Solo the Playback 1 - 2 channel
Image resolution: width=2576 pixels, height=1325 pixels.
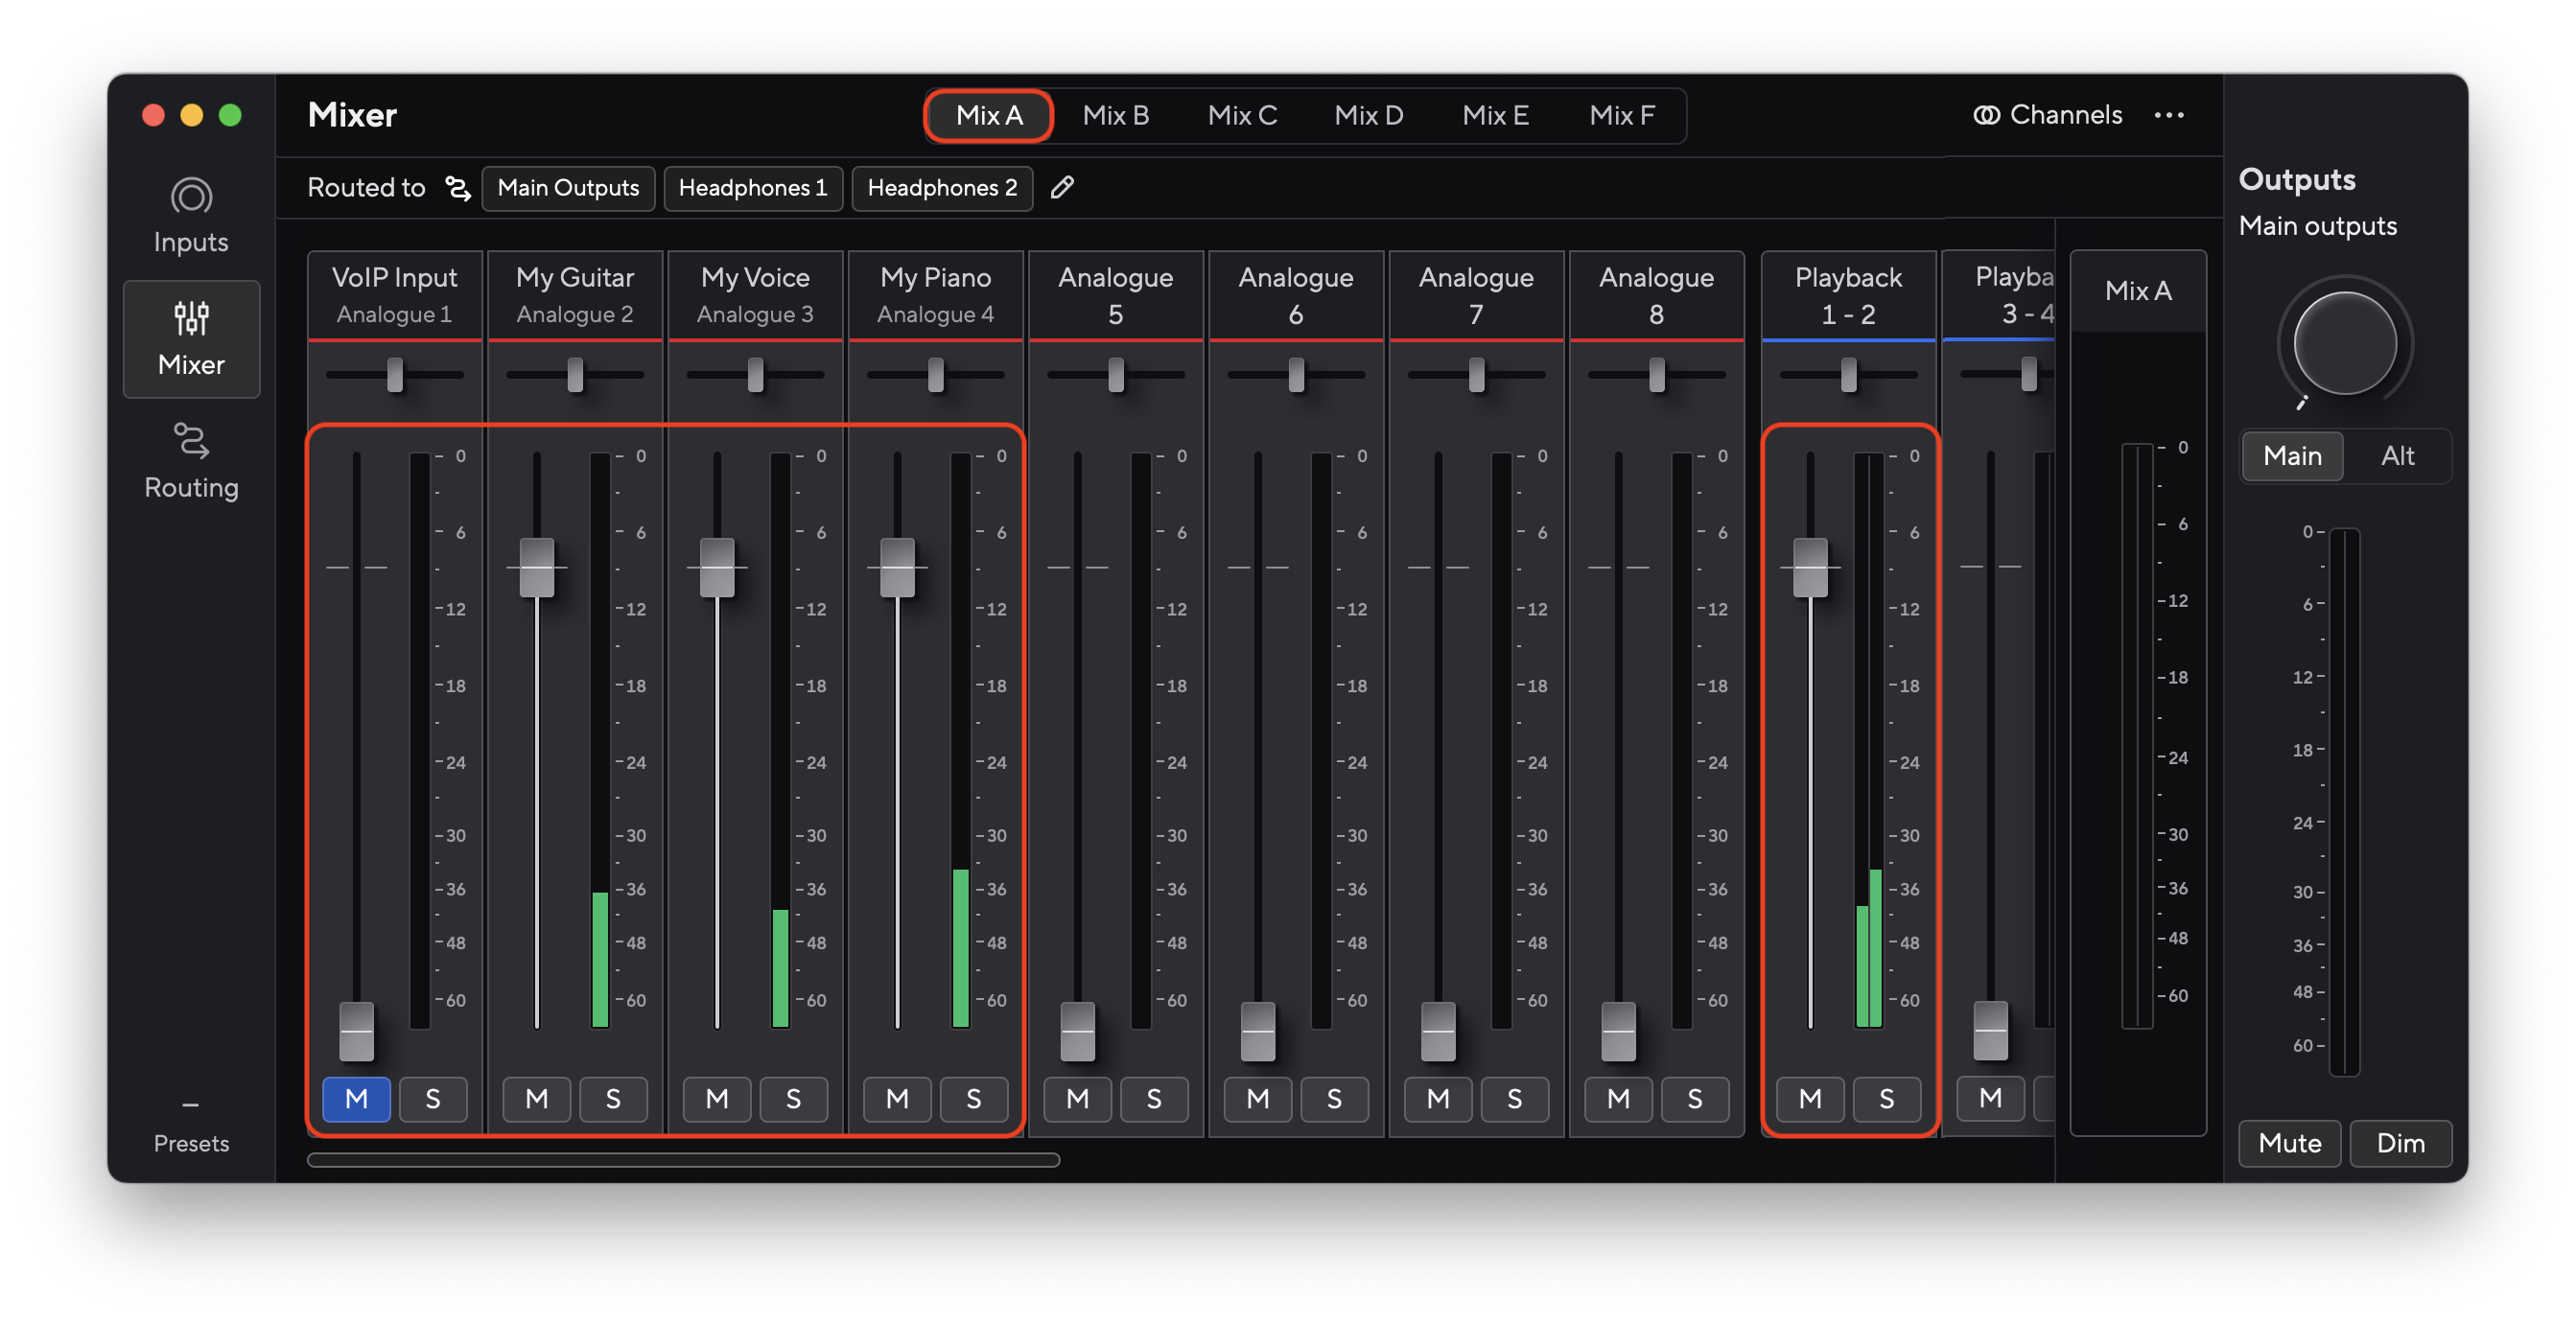point(1886,1099)
